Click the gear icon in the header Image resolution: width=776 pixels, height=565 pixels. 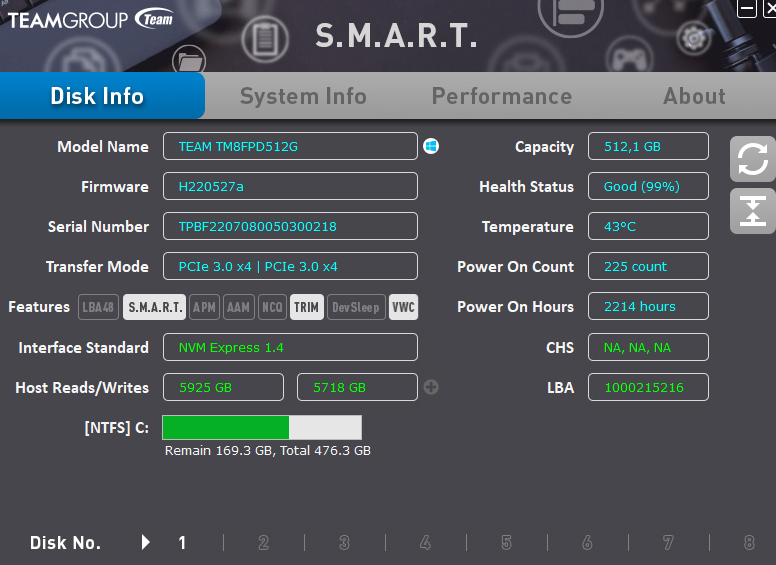(x=694, y=38)
